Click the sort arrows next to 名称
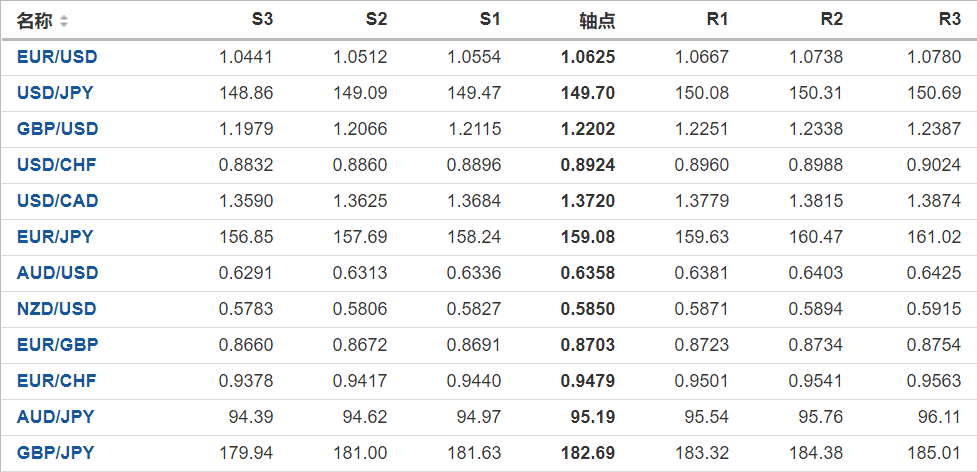The width and height of the screenshot is (977, 472). click(64, 21)
